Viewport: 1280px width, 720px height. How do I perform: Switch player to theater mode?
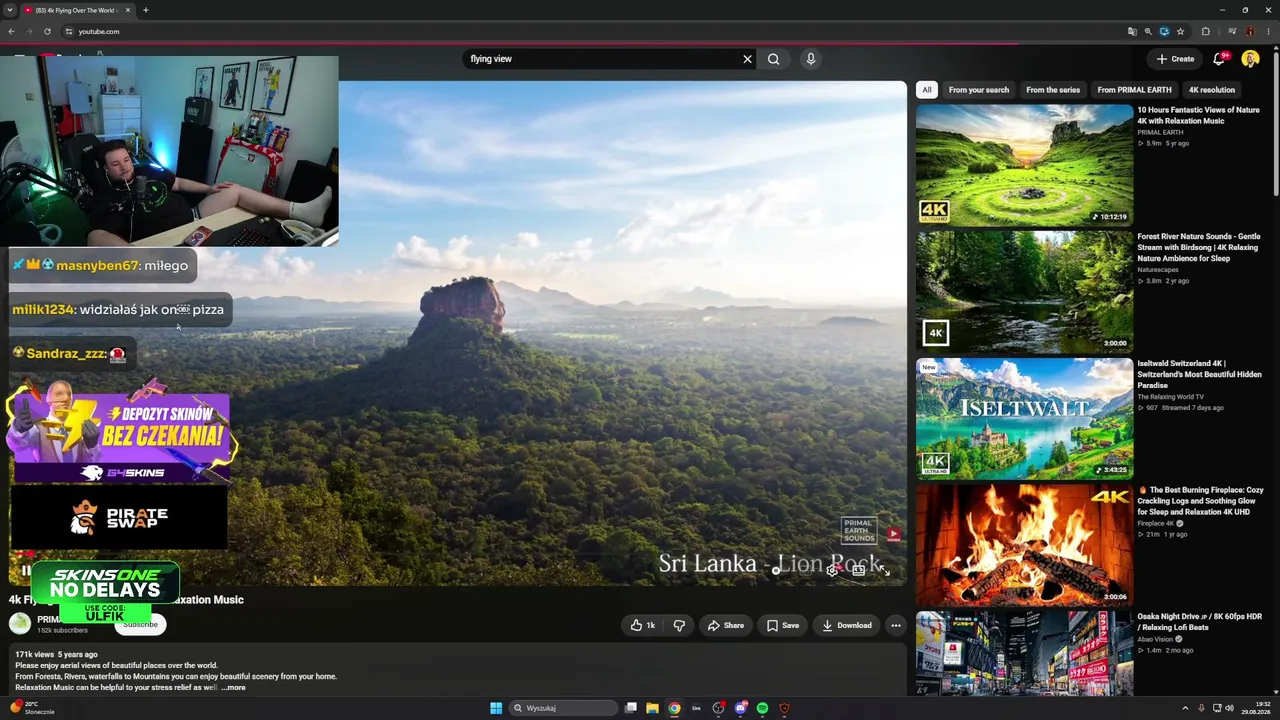coord(858,570)
